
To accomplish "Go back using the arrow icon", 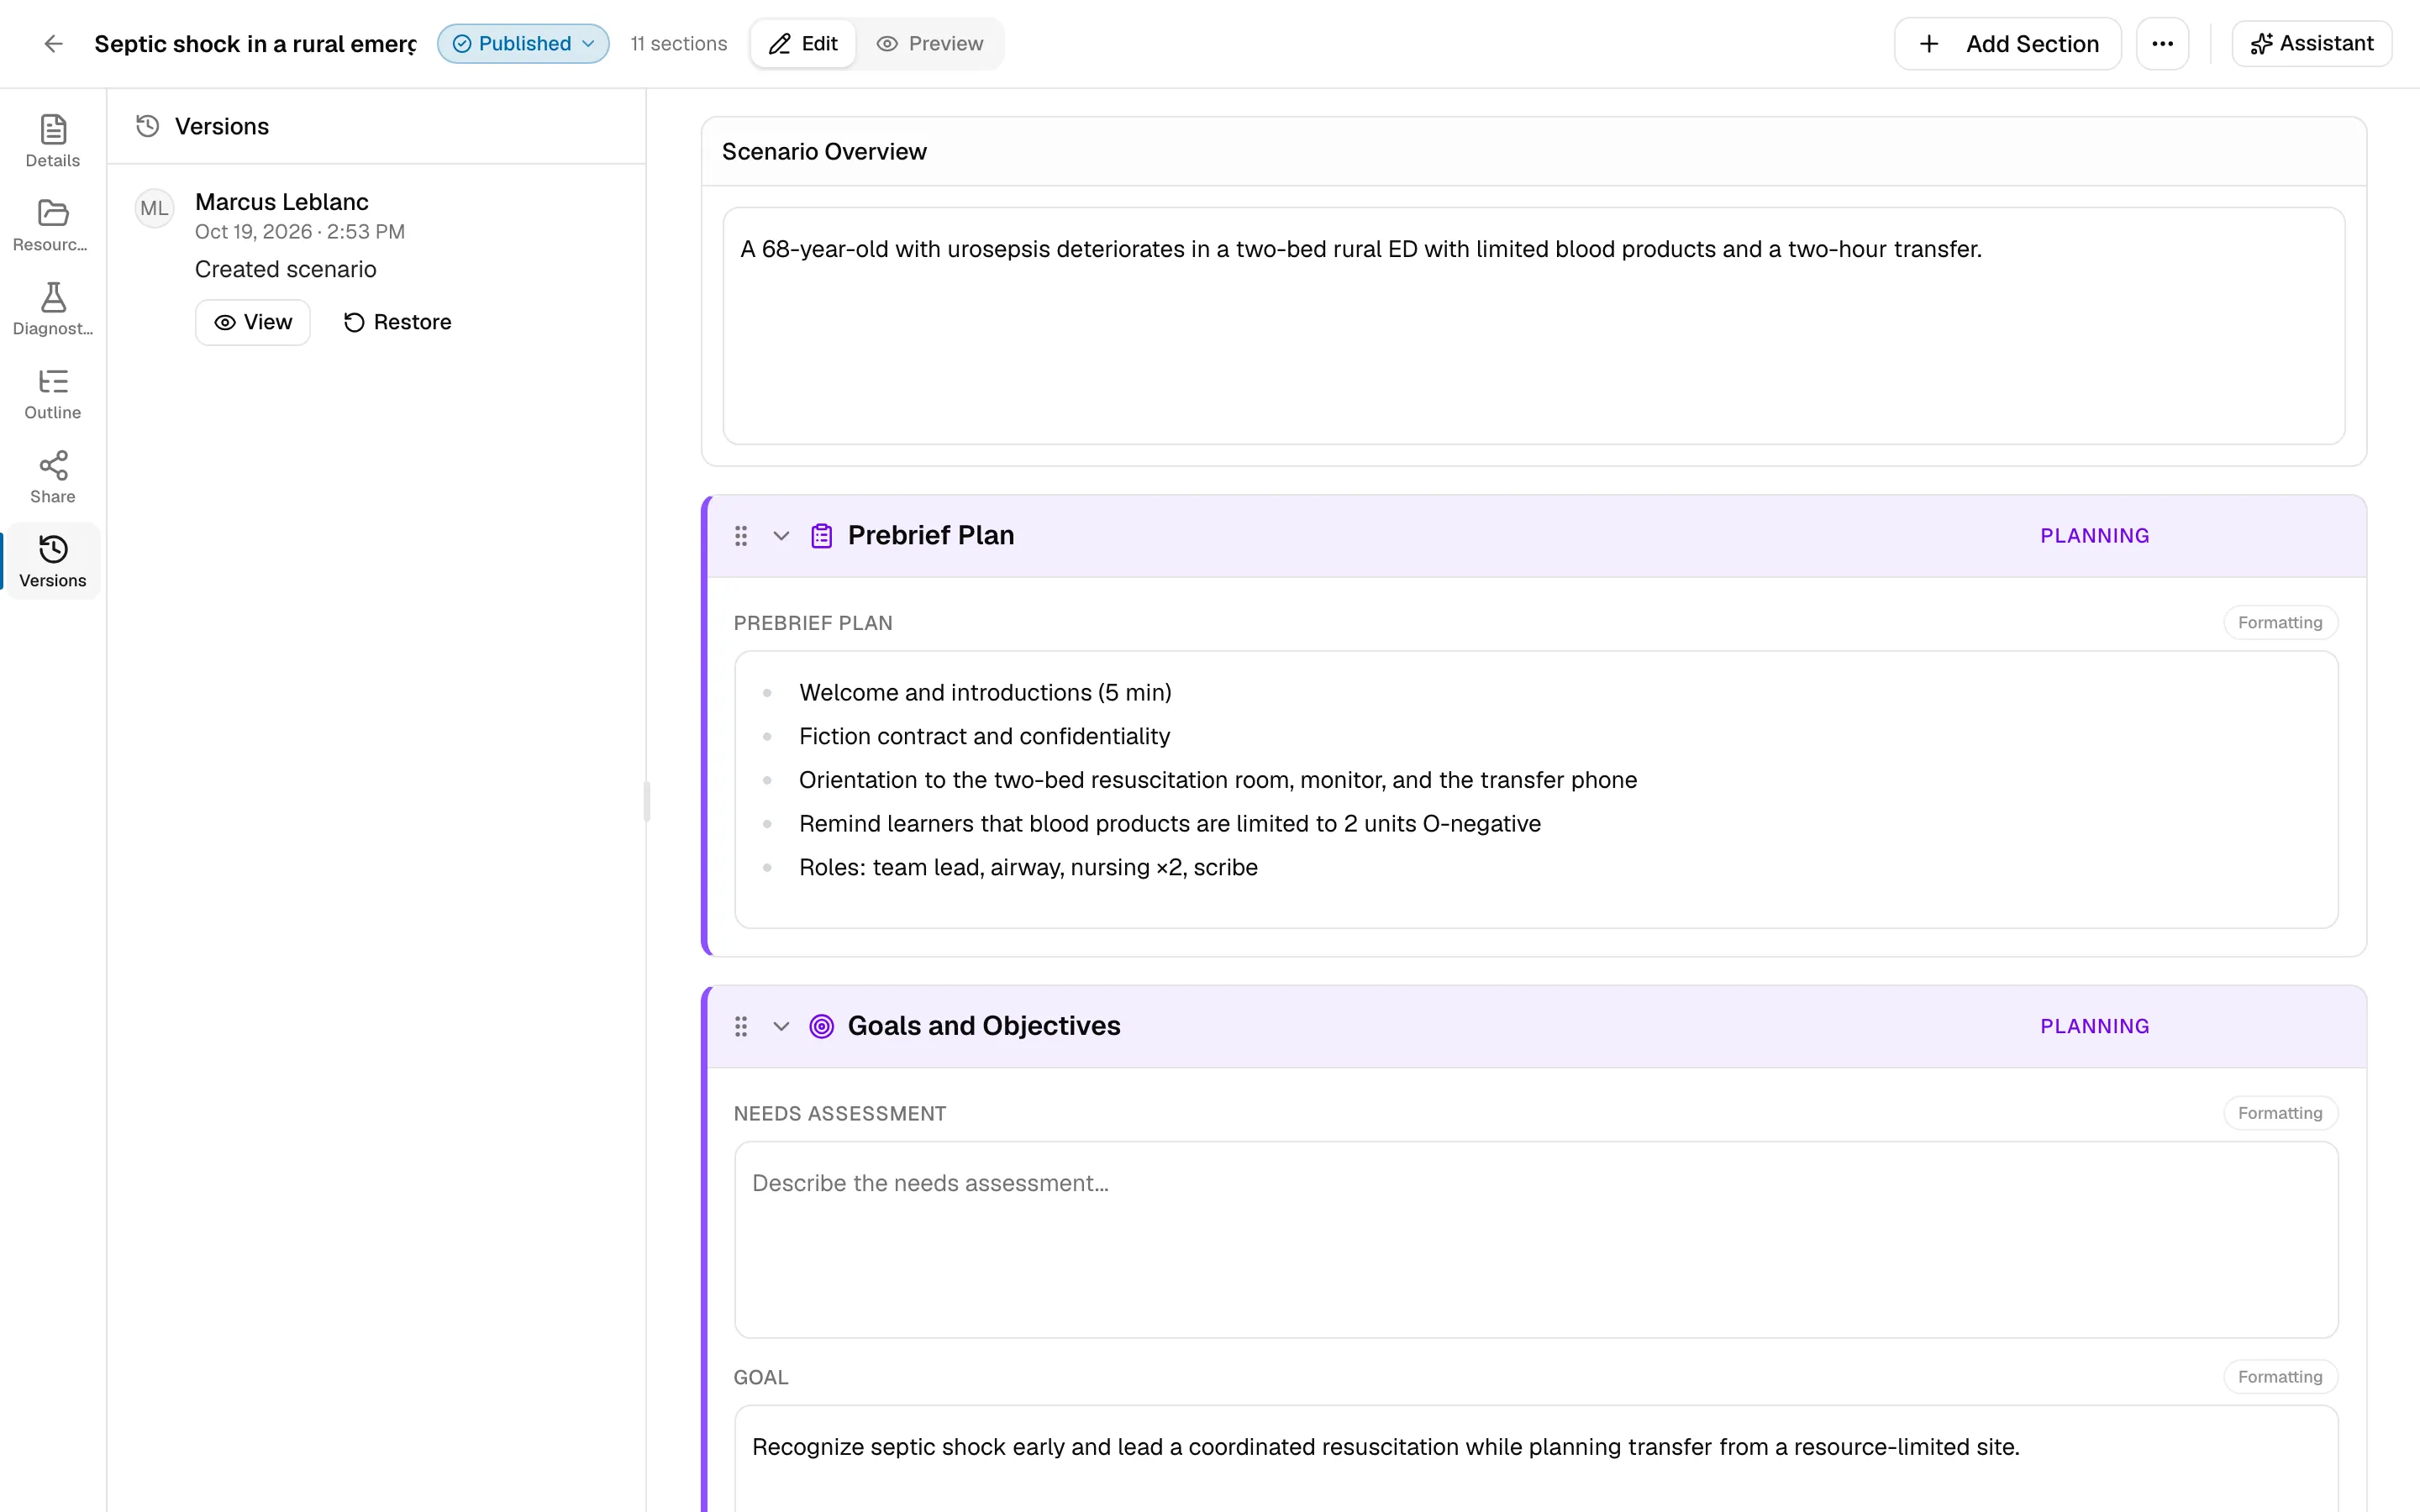I will [x=53, y=44].
